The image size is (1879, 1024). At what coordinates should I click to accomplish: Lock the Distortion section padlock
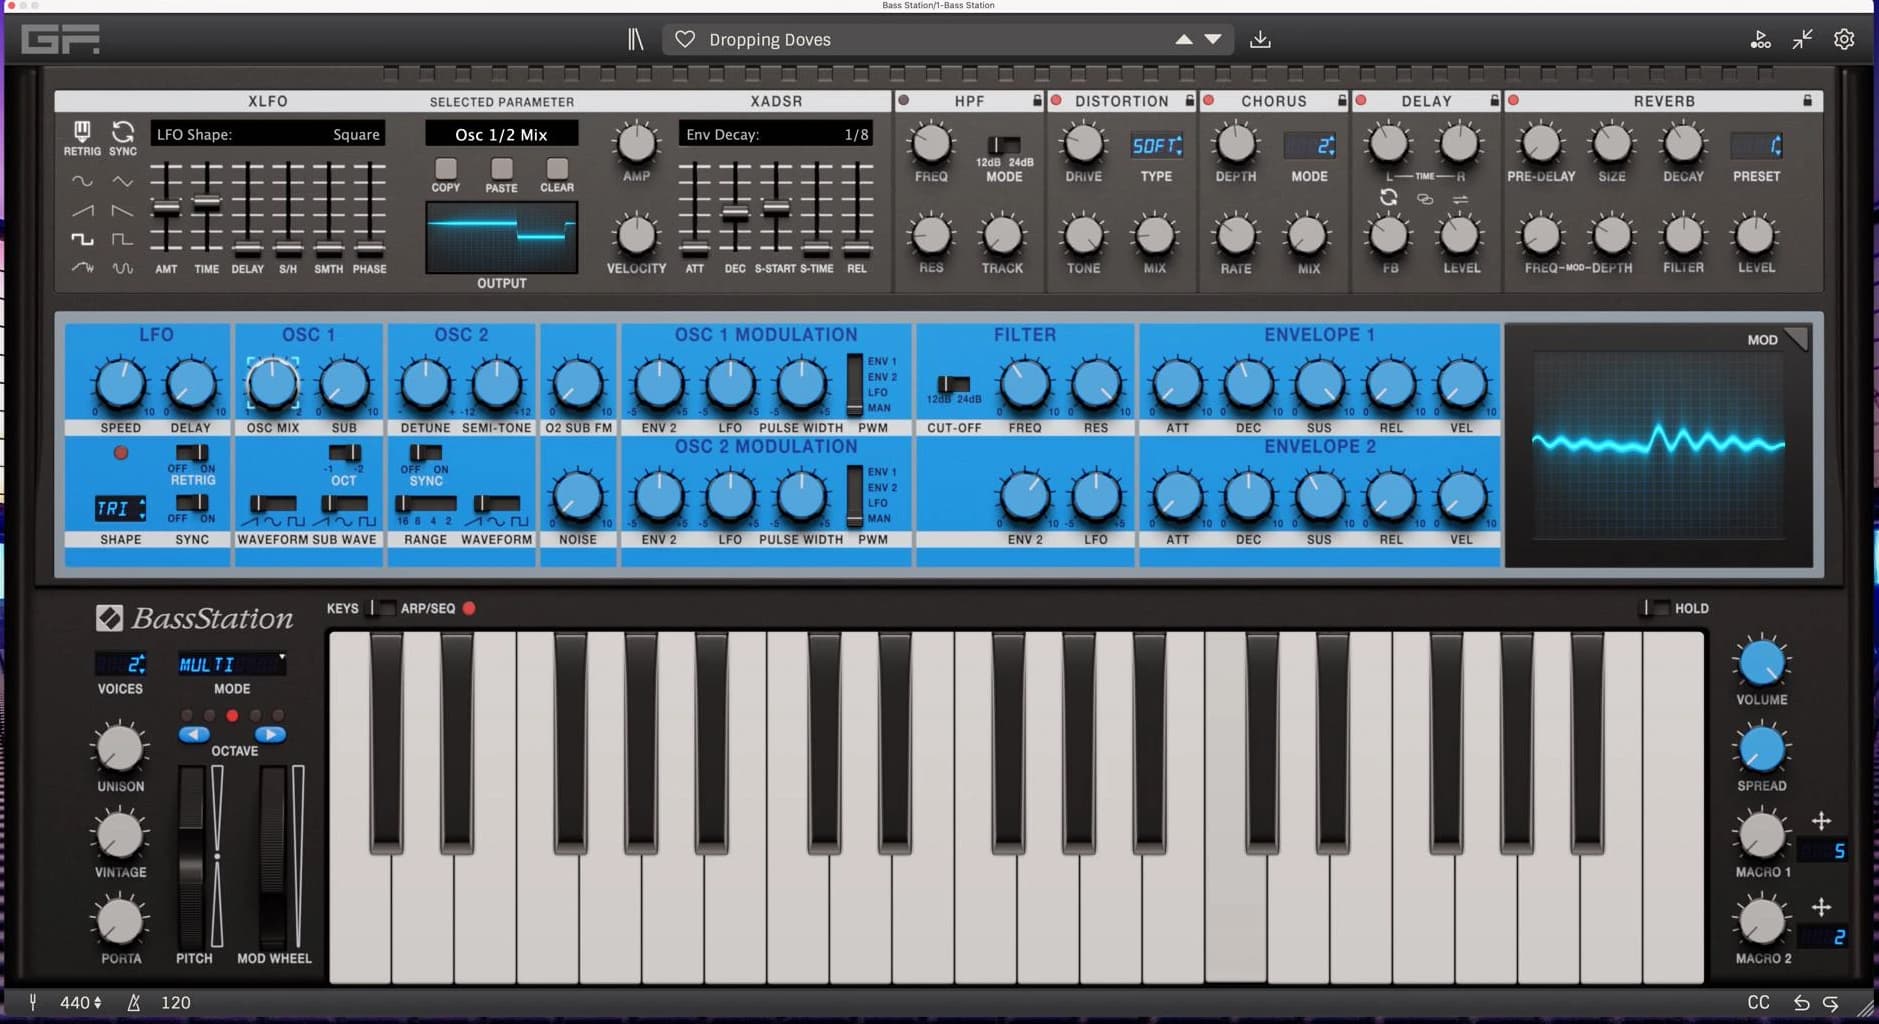(x=1189, y=101)
